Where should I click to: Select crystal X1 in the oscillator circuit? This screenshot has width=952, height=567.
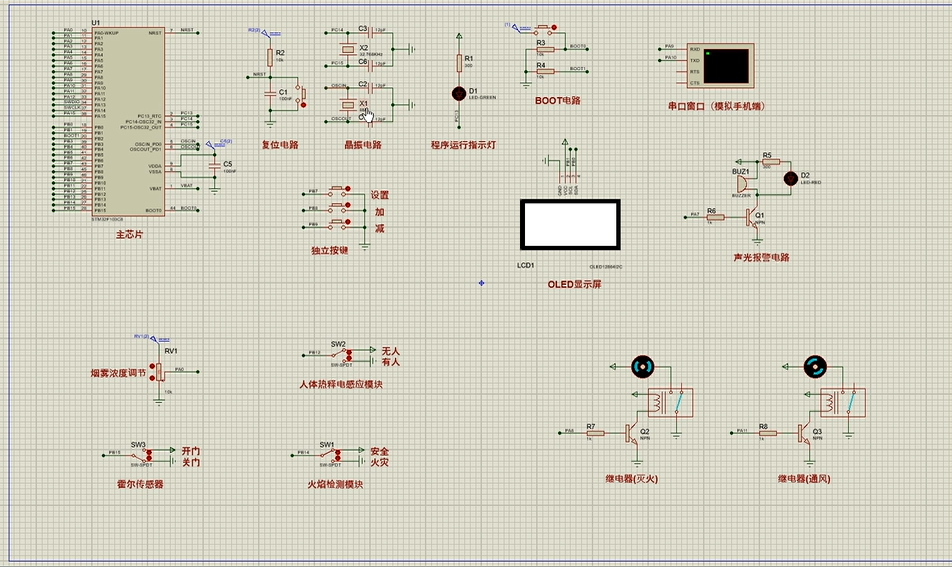coord(347,104)
